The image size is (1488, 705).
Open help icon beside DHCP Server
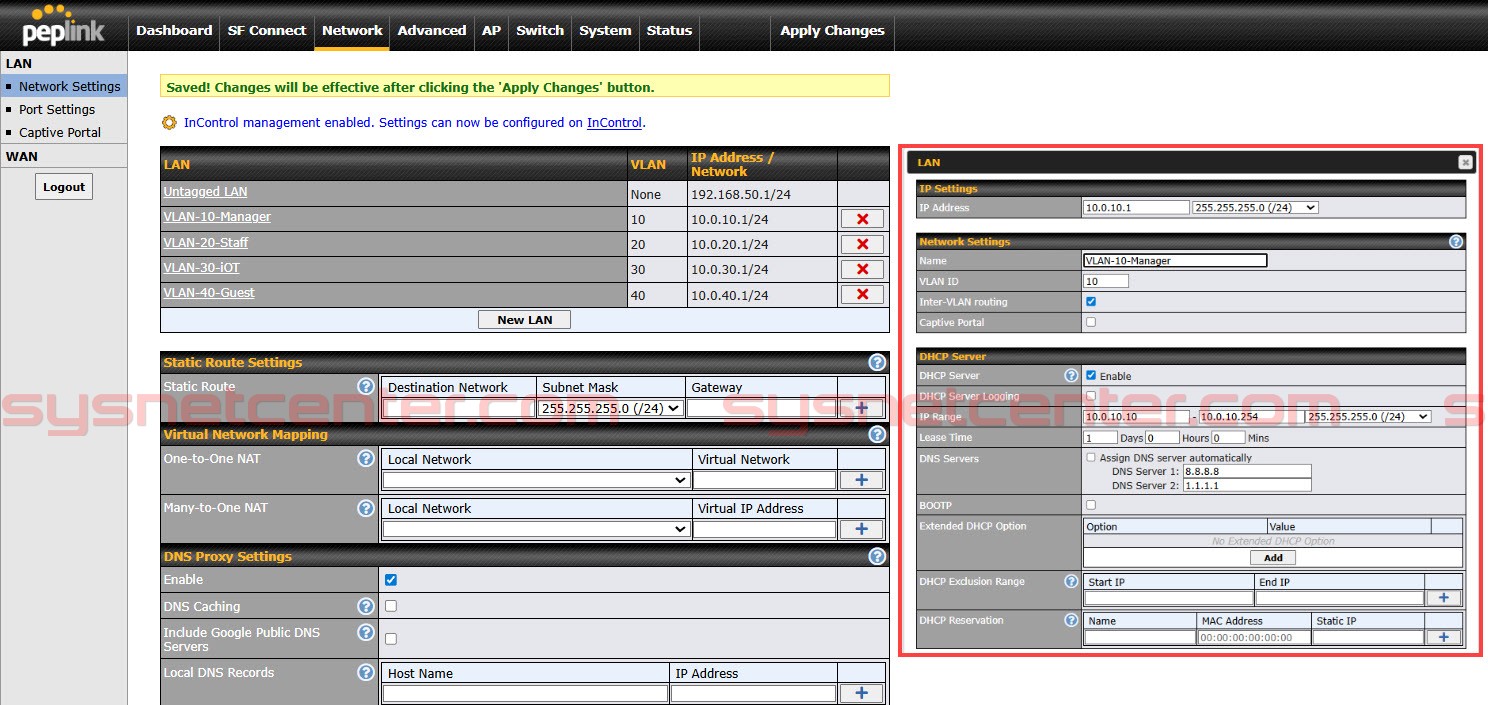1072,375
